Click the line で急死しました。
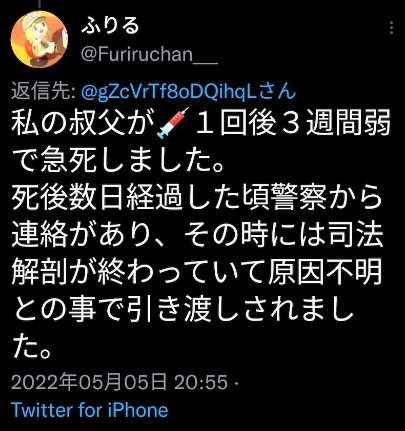The image size is (405, 431). pos(118,161)
